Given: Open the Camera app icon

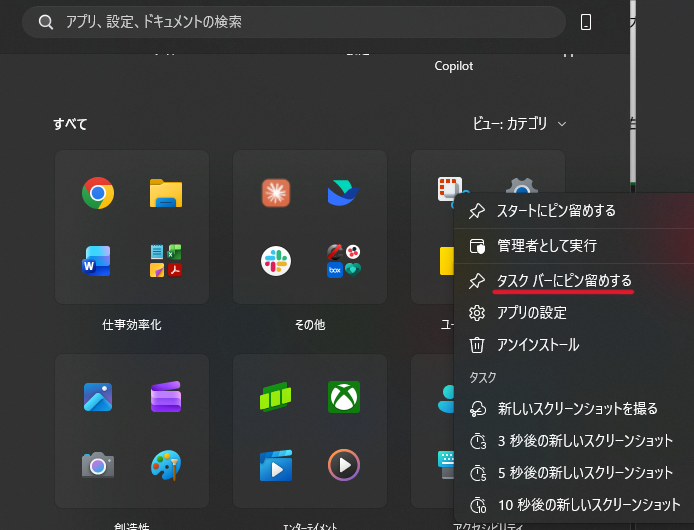Looking at the screenshot, I should click(x=98, y=465).
